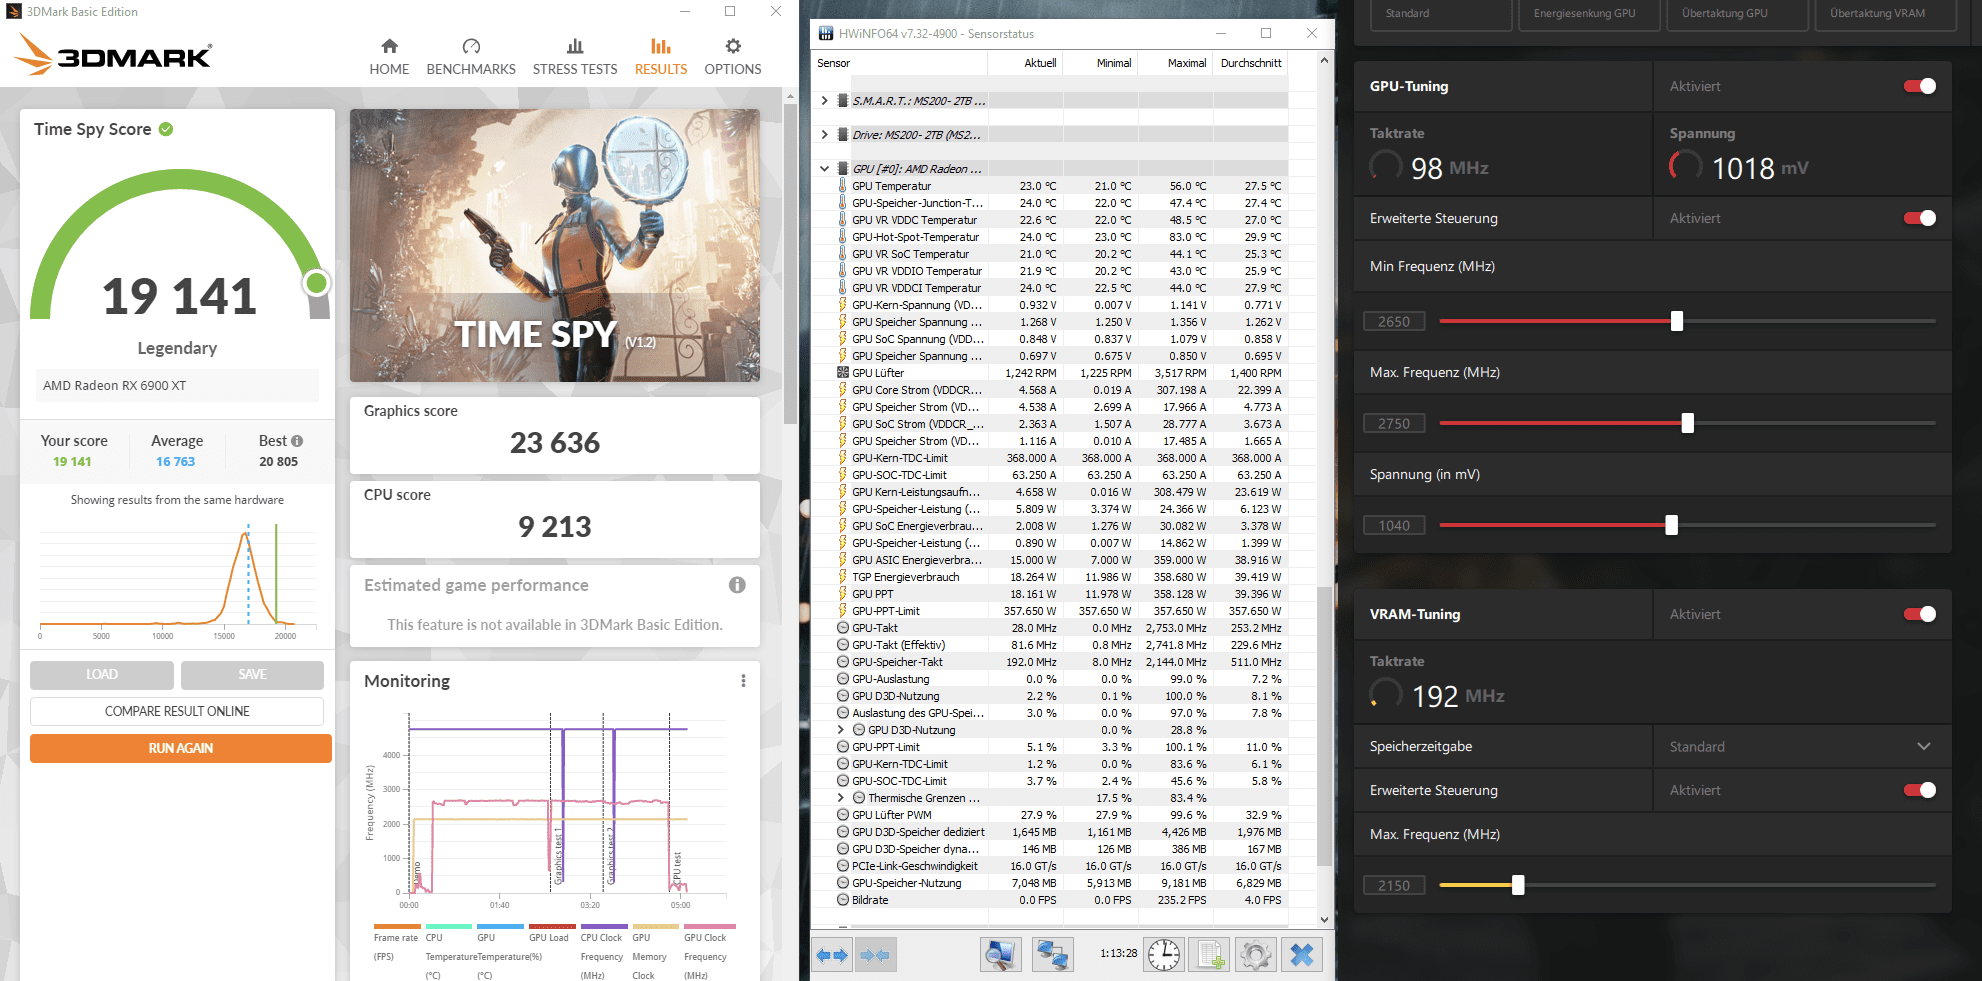Viewport: 1982px width, 981px height.
Task: Click HWiNFO networked monitors icon
Action: 1052,955
